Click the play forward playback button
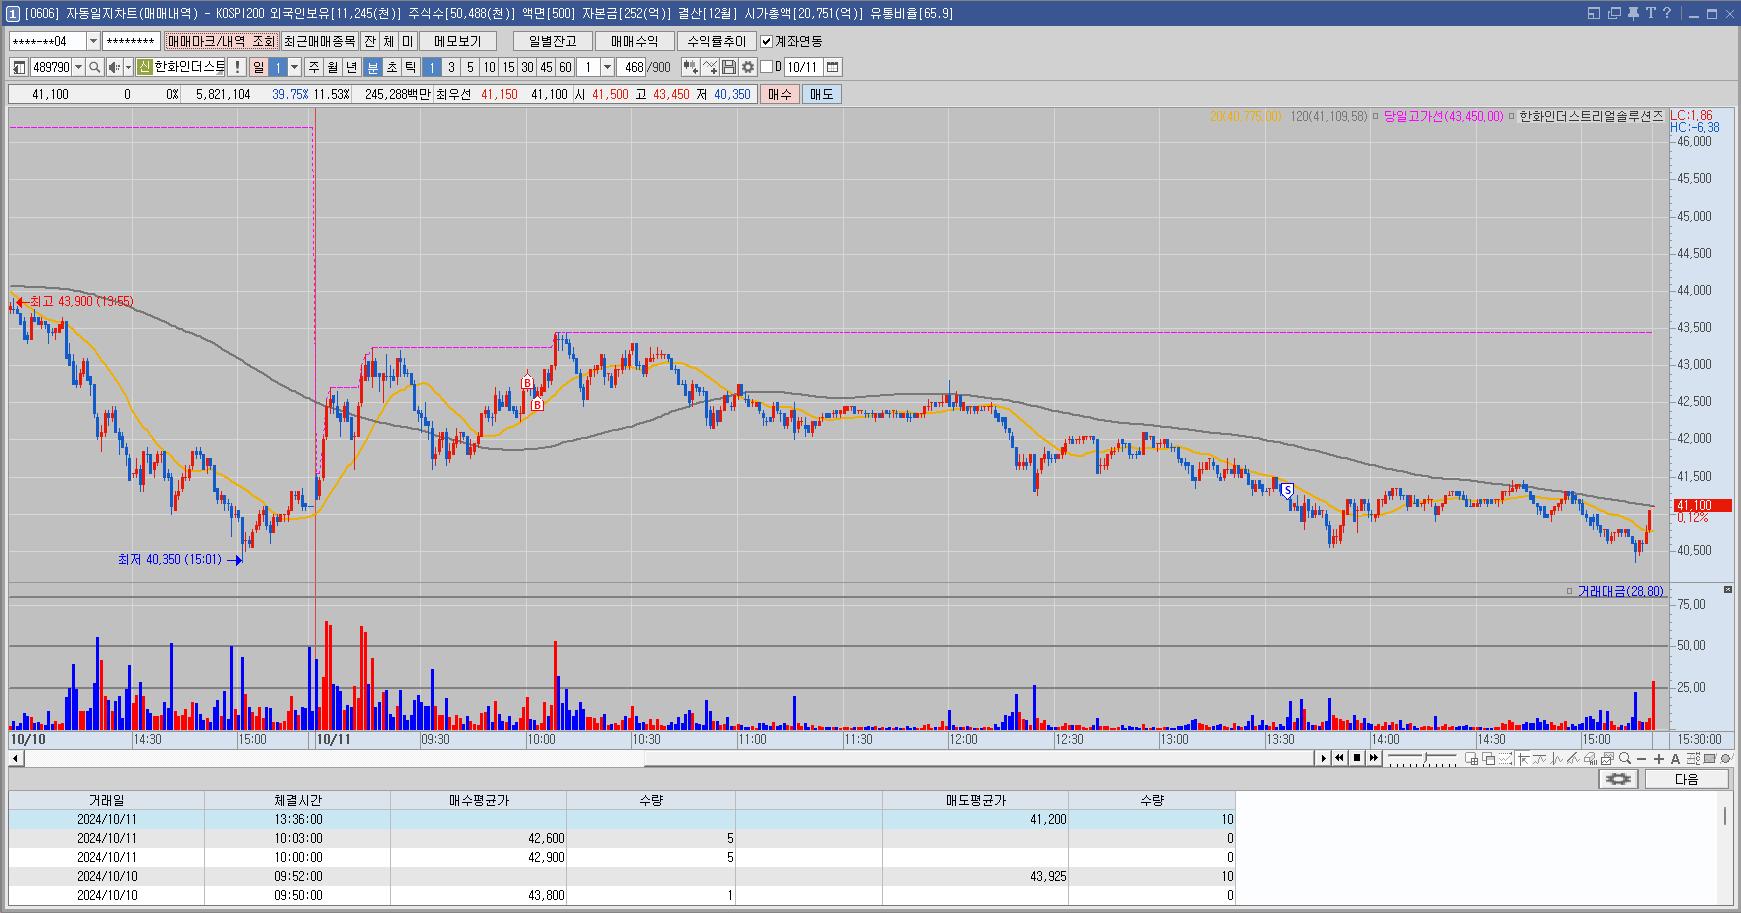 coord(1324,758)
